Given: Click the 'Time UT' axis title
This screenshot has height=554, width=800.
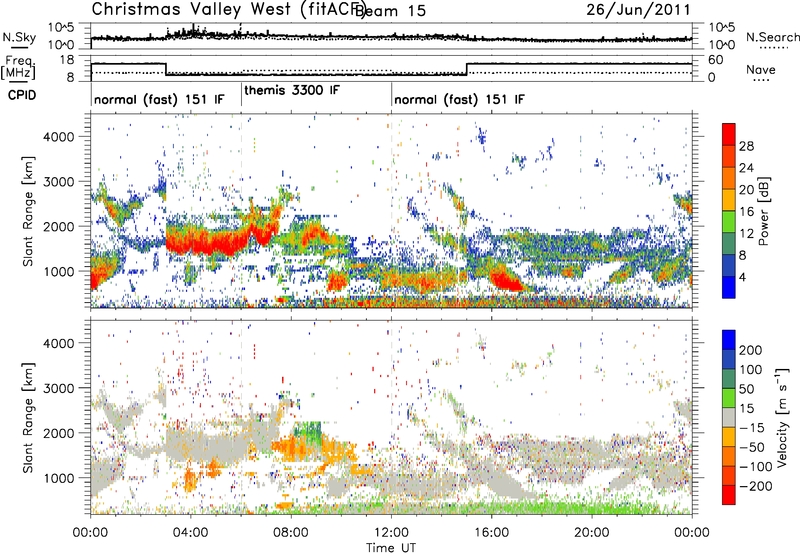Looking at the screenshot, I should tap(391, 548).
